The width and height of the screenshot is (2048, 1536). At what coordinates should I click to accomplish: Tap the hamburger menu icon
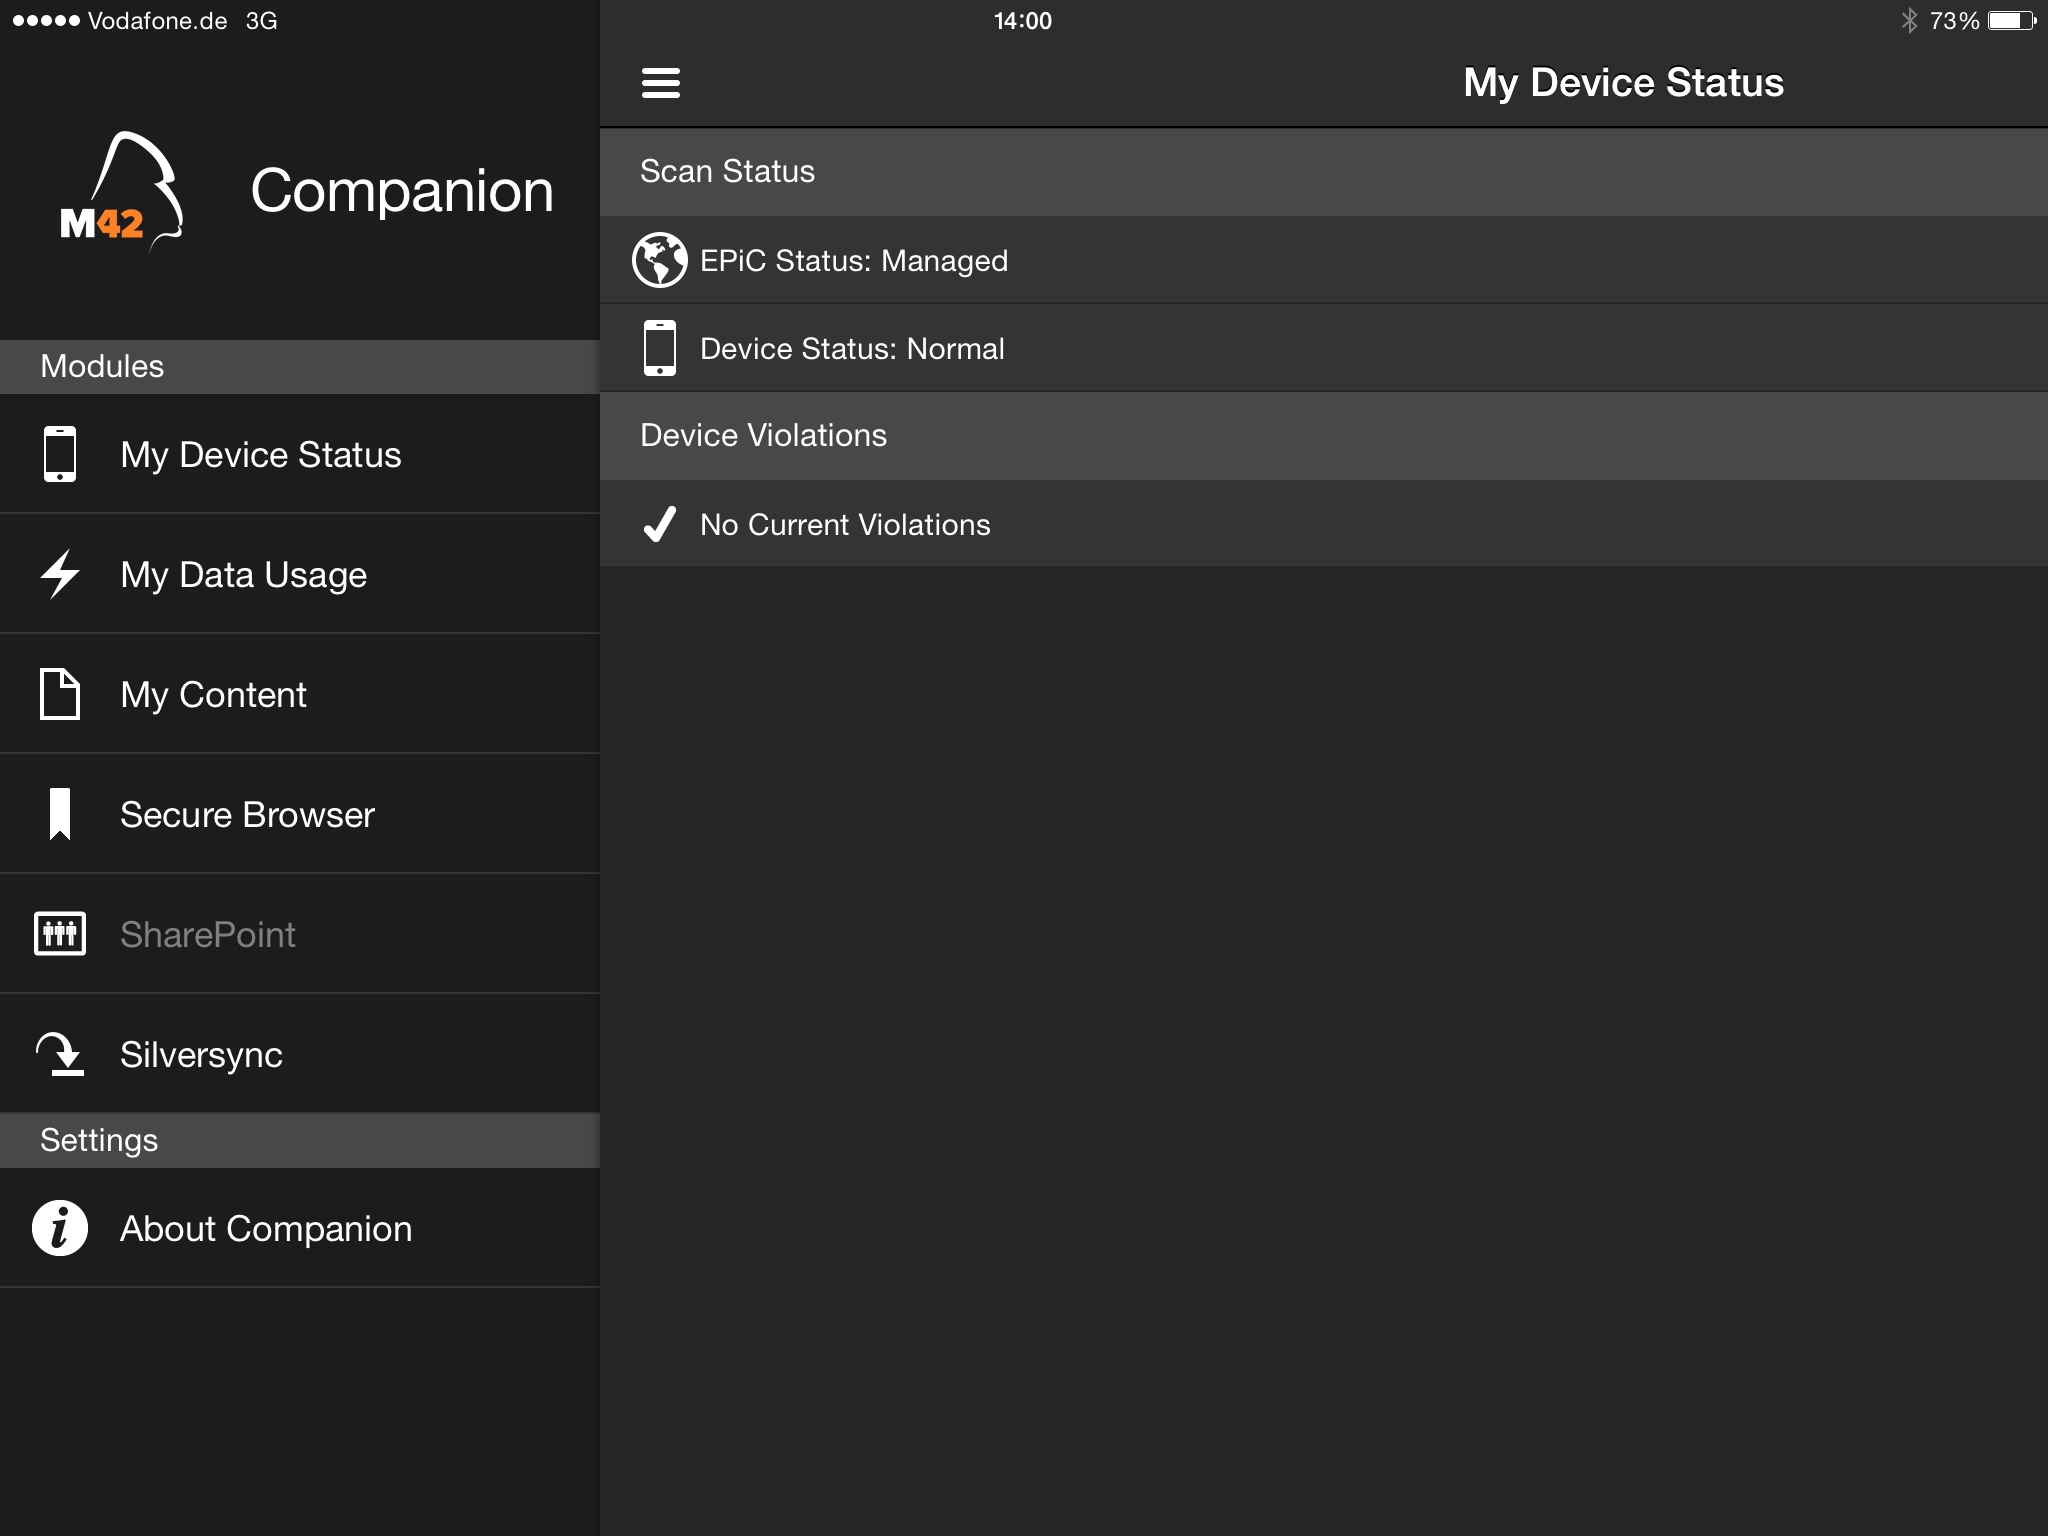[x=660, y=83]
